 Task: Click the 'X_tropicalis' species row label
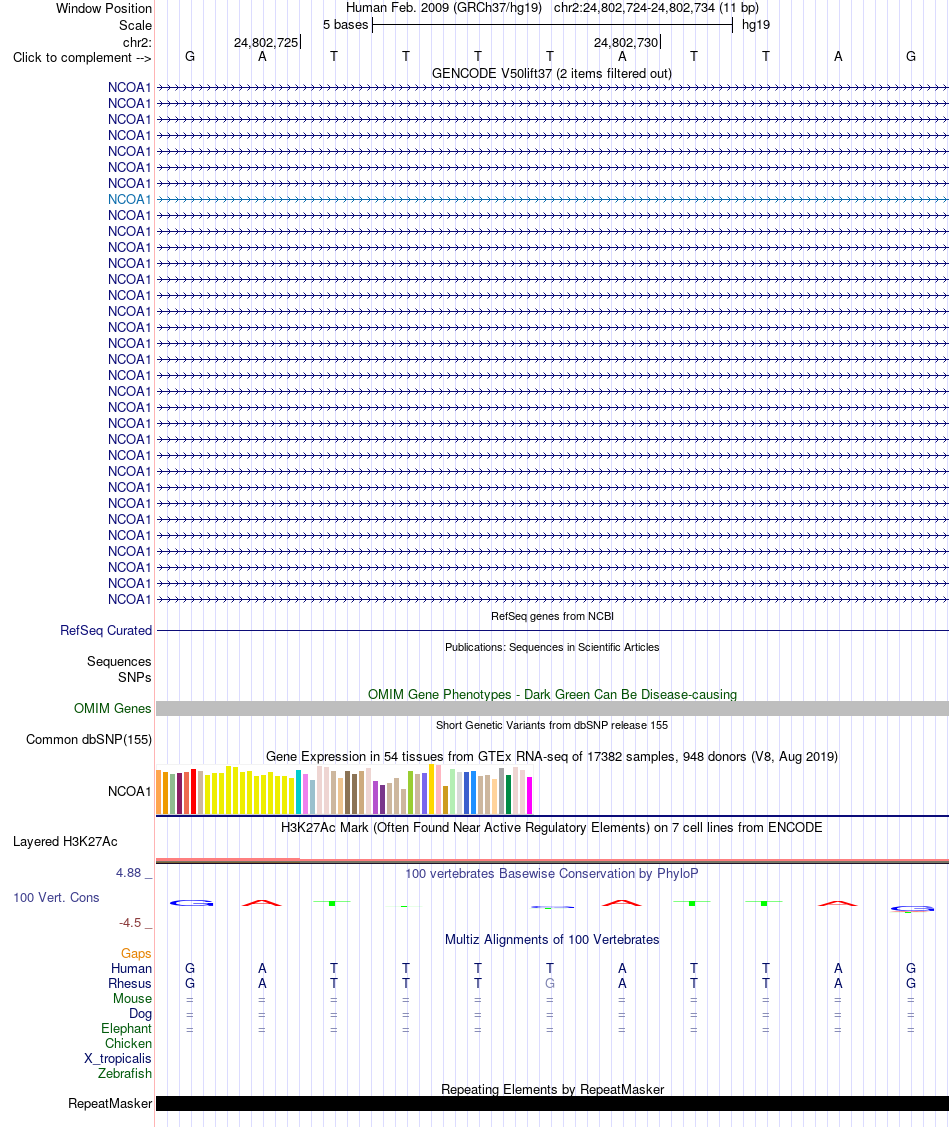[x=118, y=1059]
